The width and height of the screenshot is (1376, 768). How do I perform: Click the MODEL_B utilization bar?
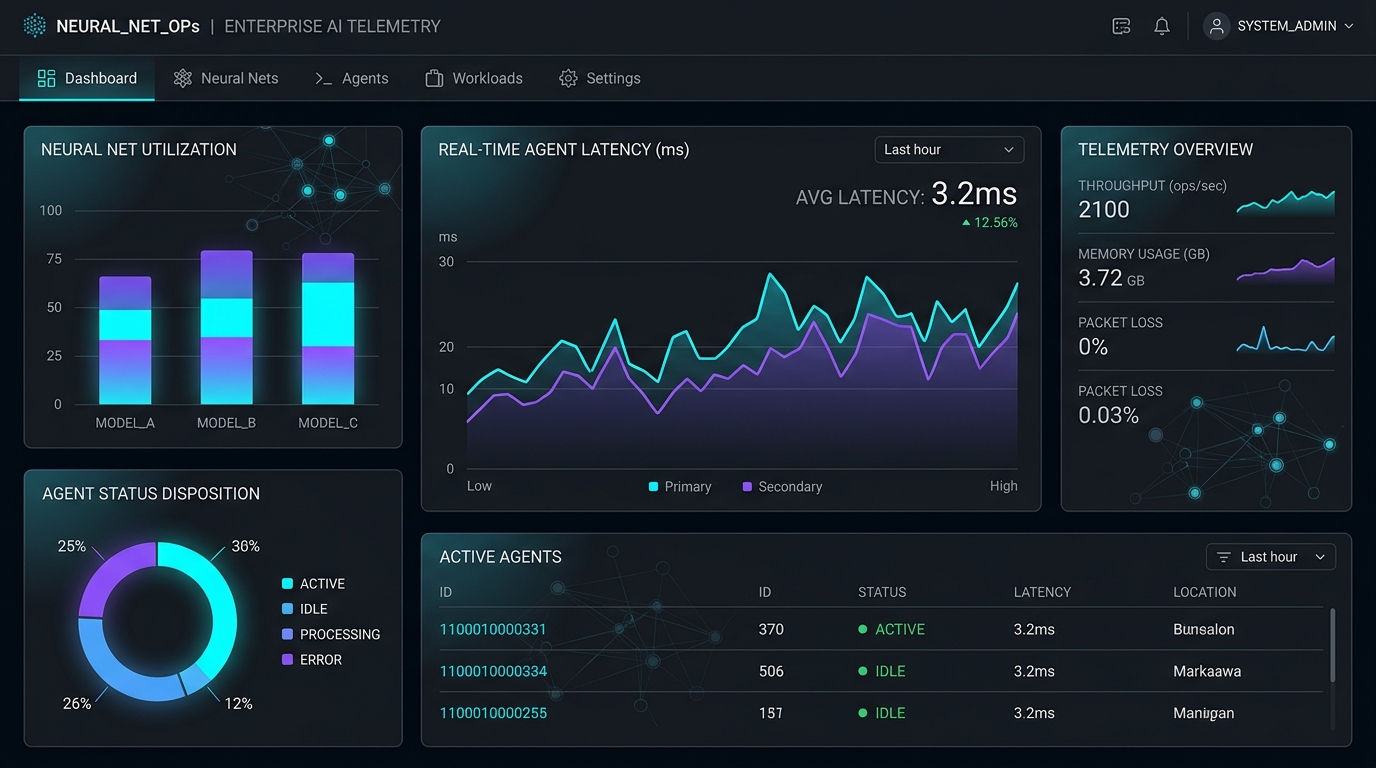click(226, 327)
